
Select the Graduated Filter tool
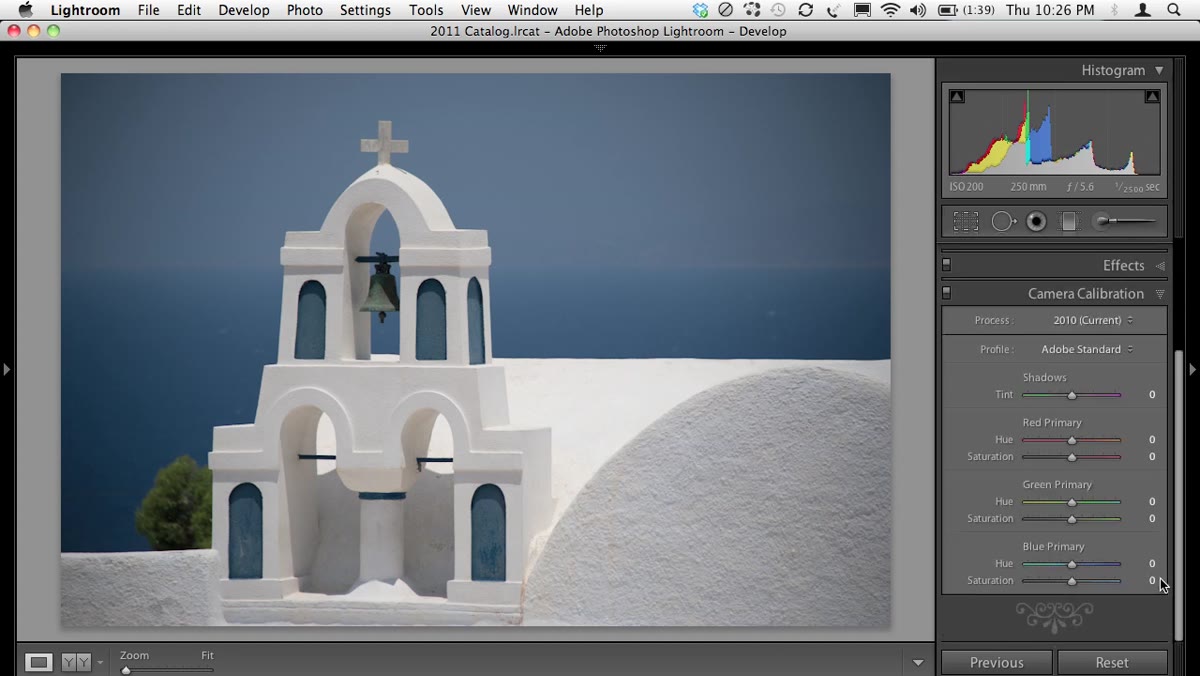tap(1069, 222)
